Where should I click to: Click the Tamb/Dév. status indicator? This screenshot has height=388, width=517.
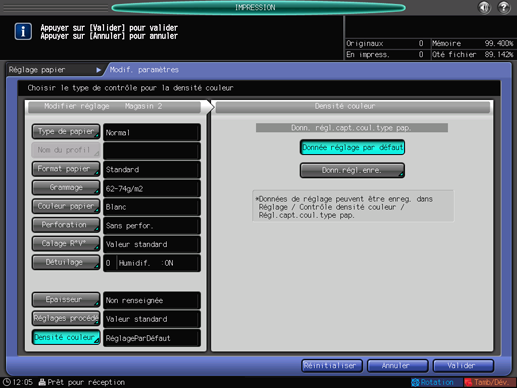[489, 382]
